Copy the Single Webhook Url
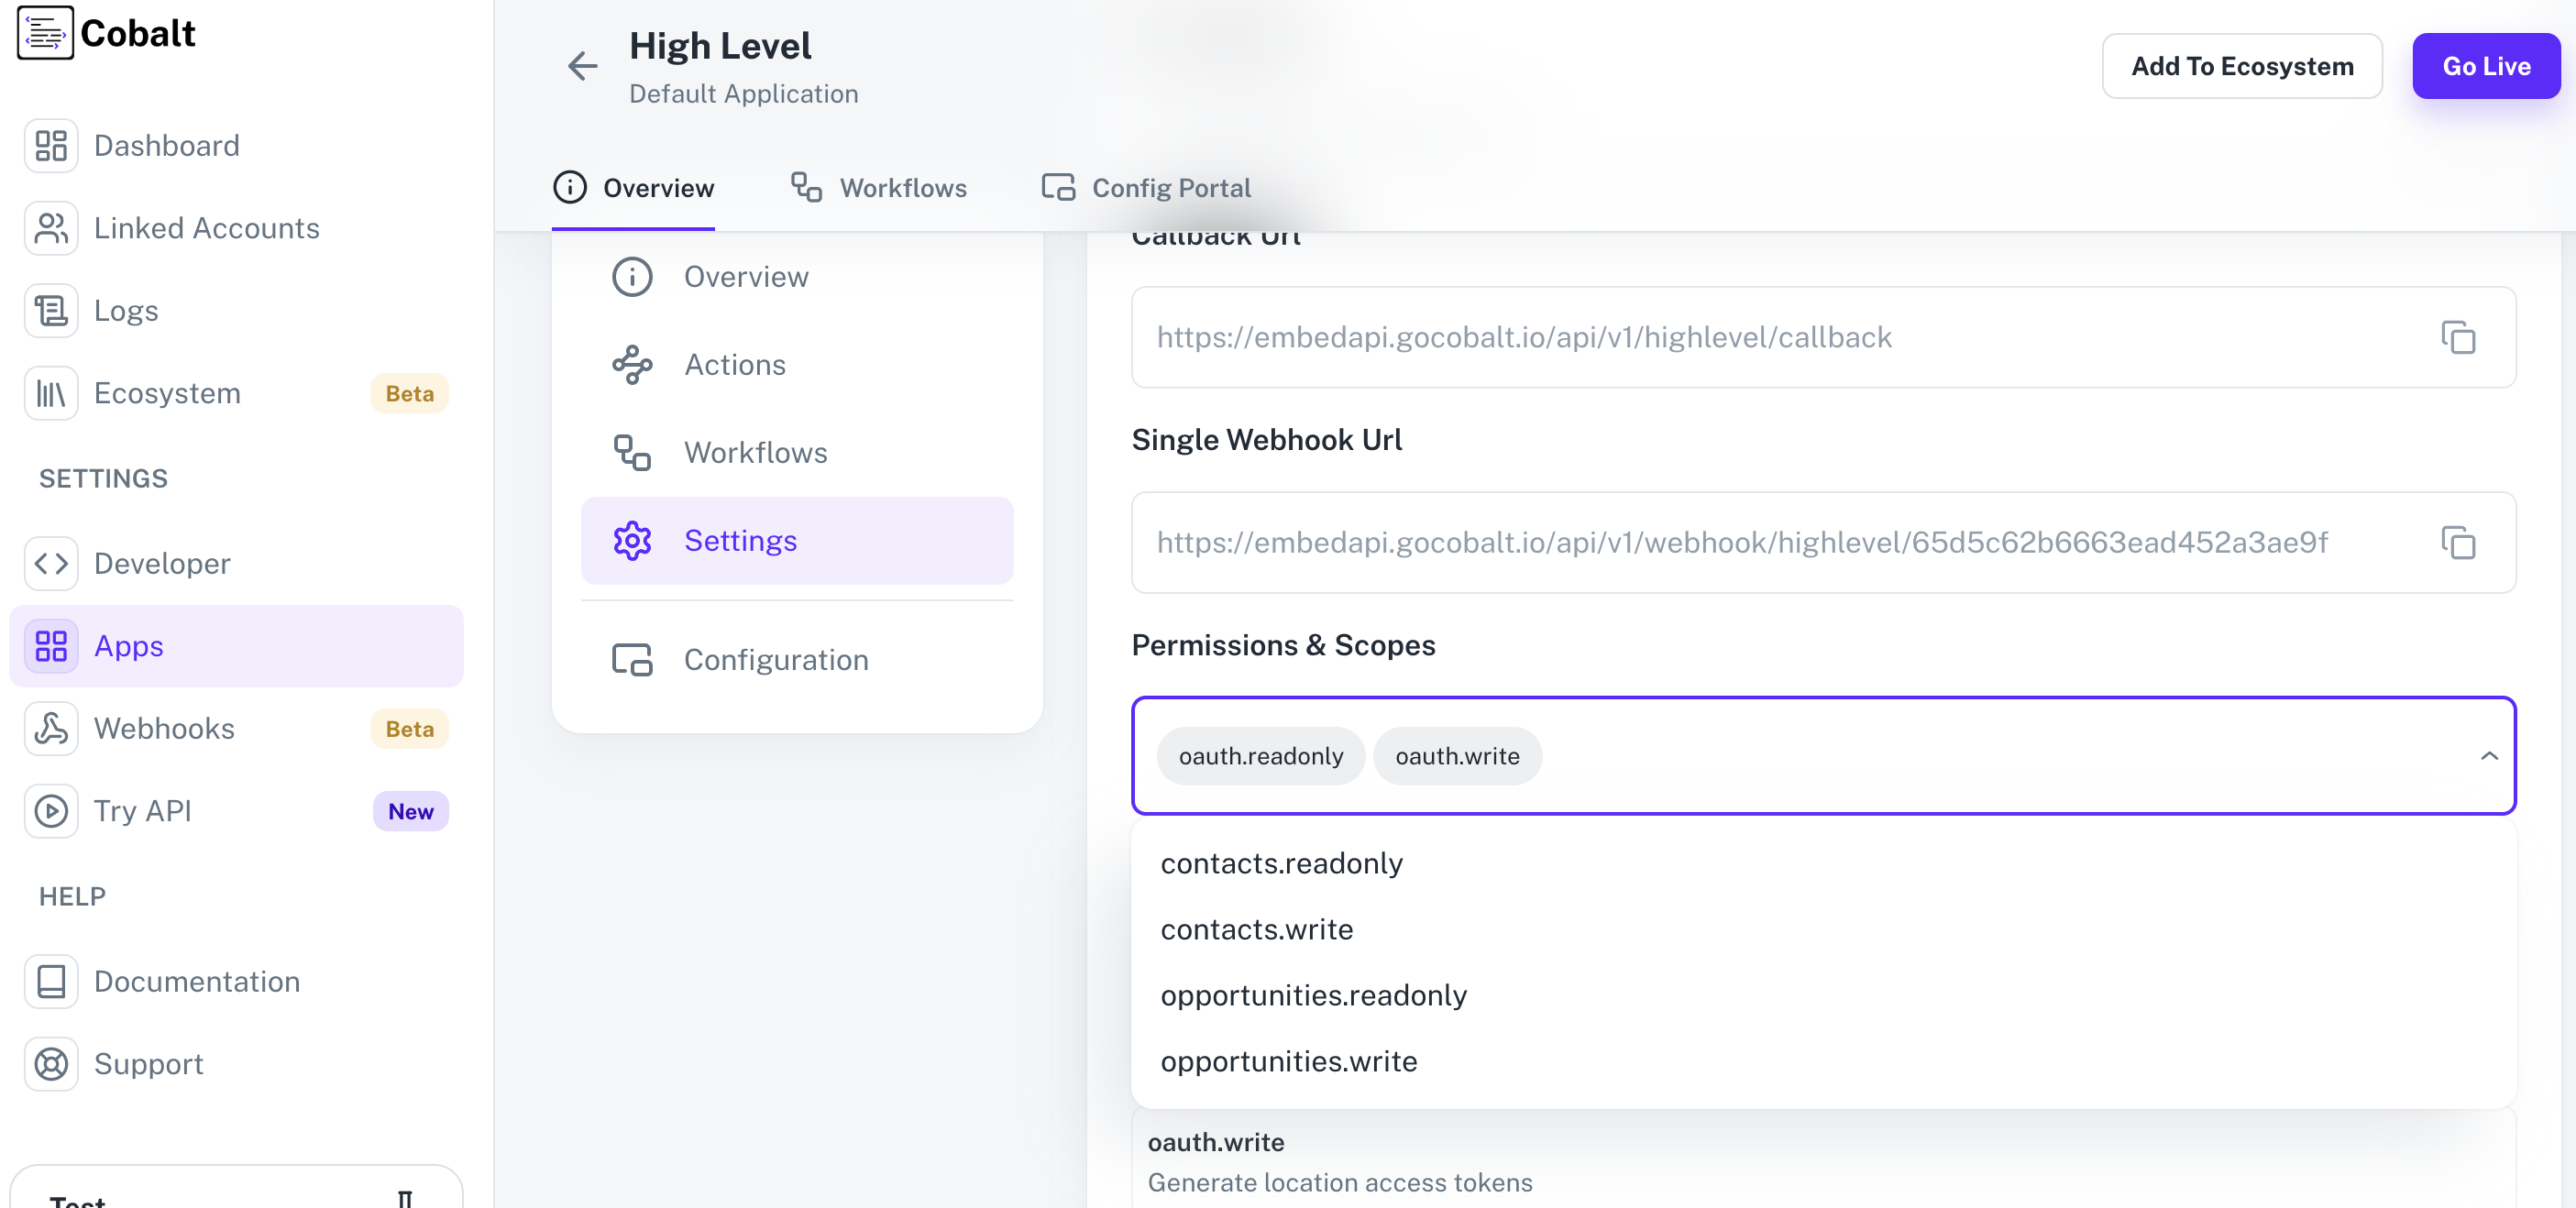Viewport: 2576px width, 1208px height. tap(2459, 543)
